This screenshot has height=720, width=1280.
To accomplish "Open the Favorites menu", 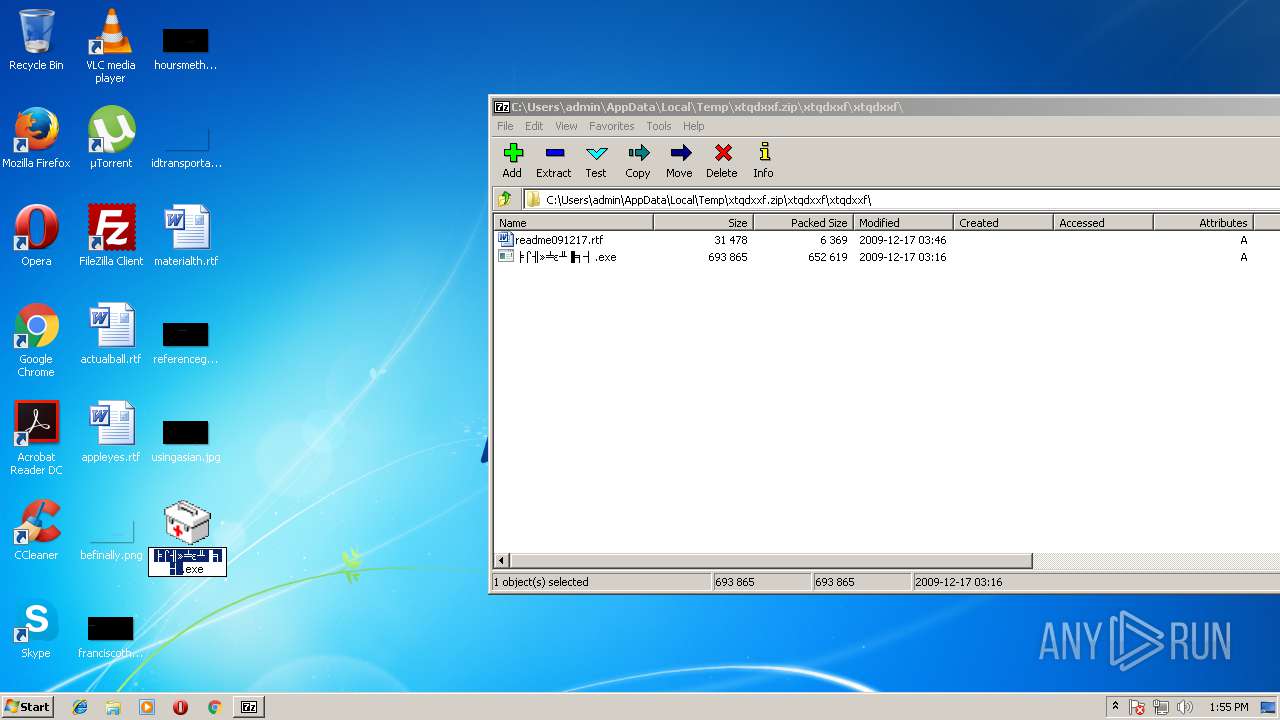I will pos(611,126).
